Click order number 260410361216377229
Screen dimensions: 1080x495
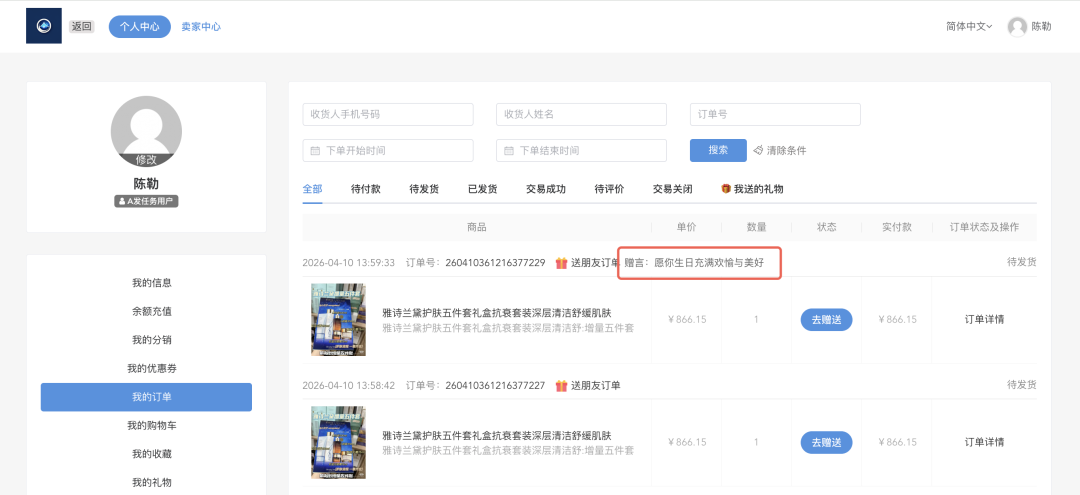(x=495, y=262)
